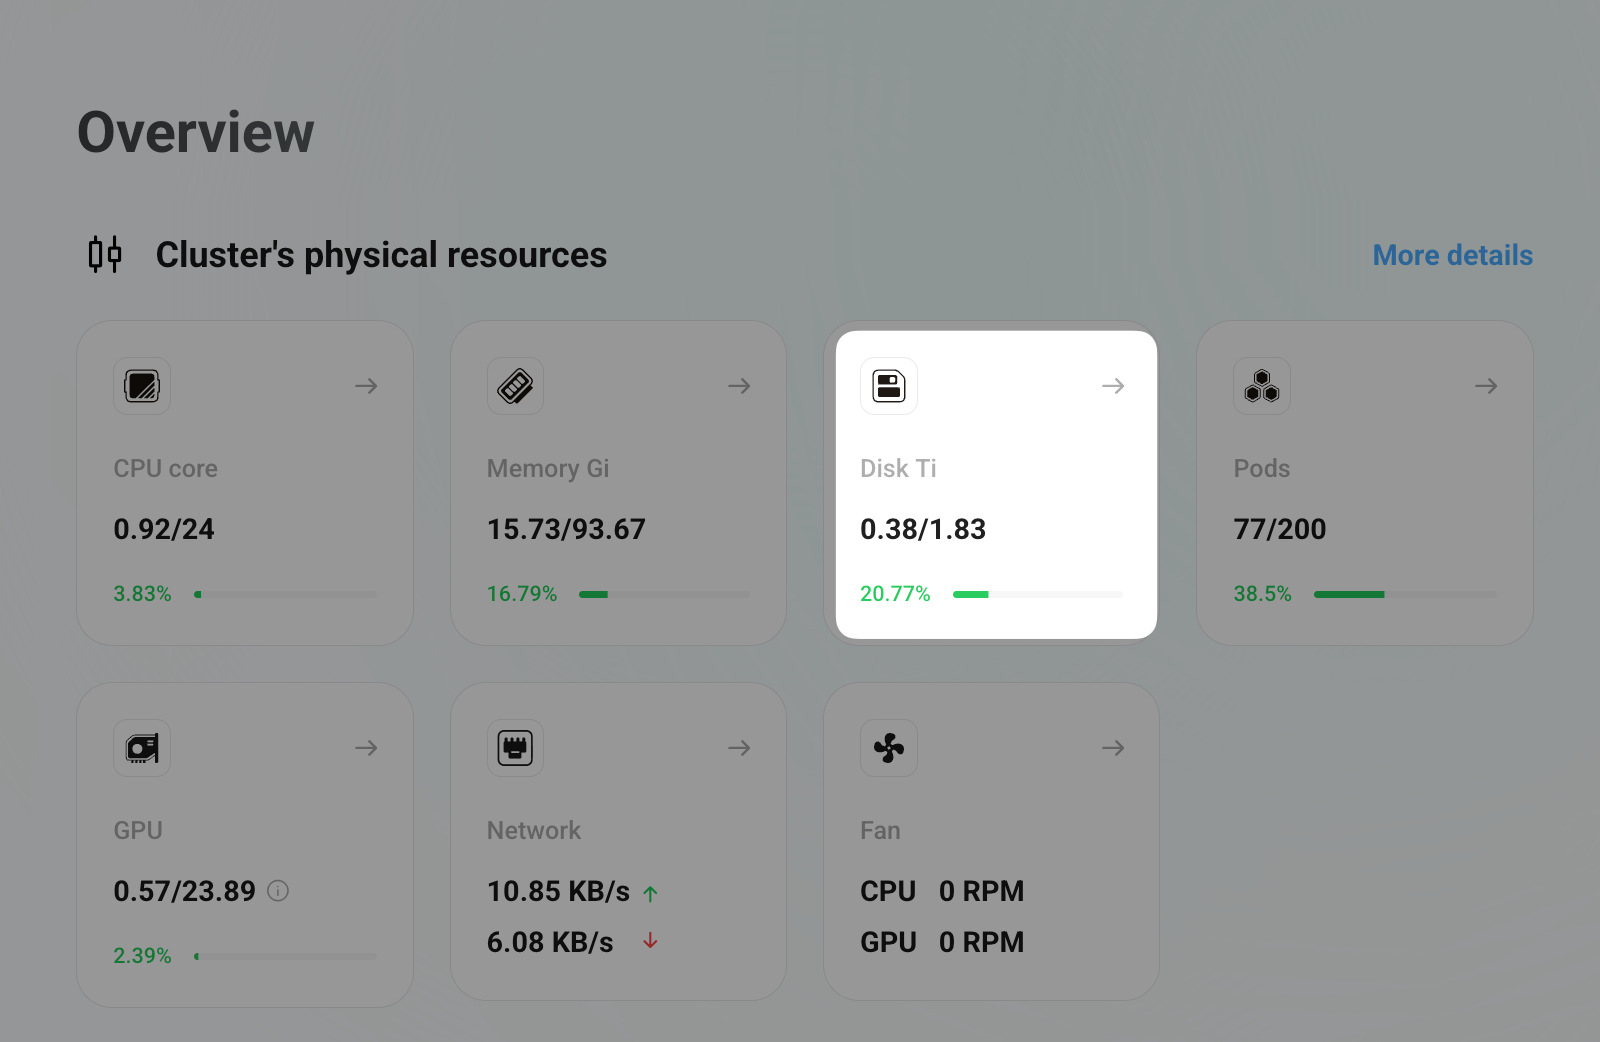This screenshot has height=1042, width=1600.
Task: Click the sliders icon beside Cluster's physical resources
Action: [104, 255]
